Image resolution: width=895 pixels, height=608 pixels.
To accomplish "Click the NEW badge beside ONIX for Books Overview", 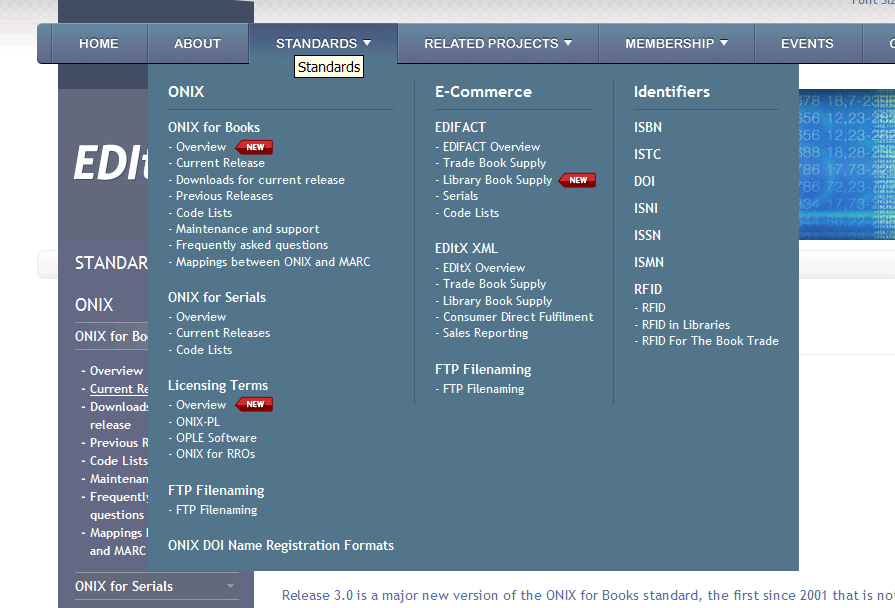I will 254,147.
